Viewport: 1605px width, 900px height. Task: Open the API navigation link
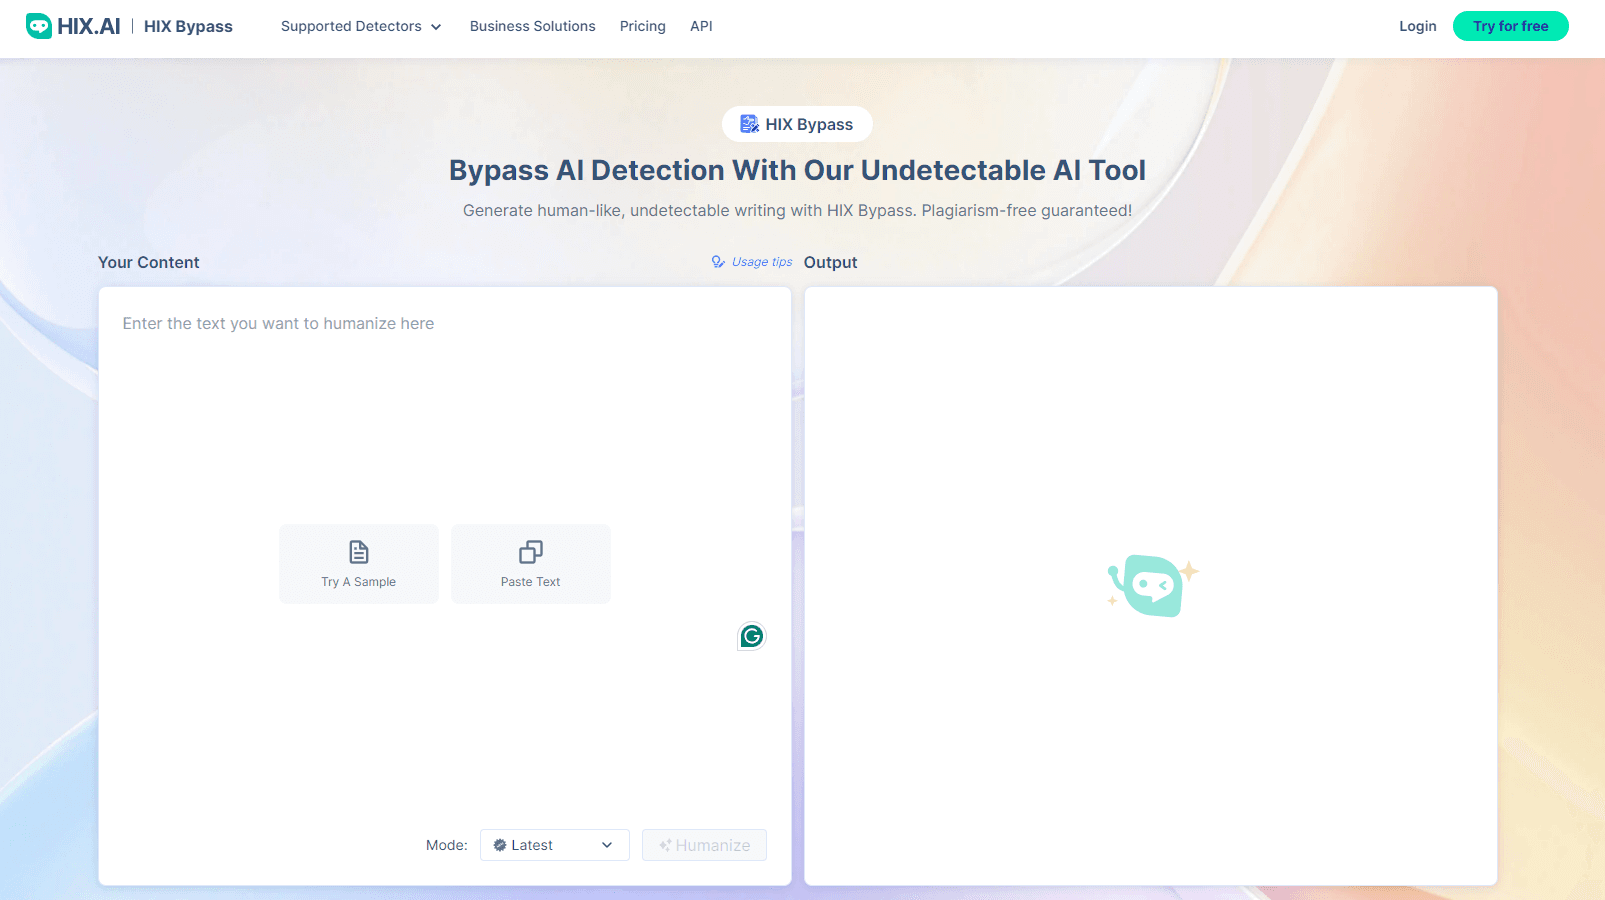701,26
